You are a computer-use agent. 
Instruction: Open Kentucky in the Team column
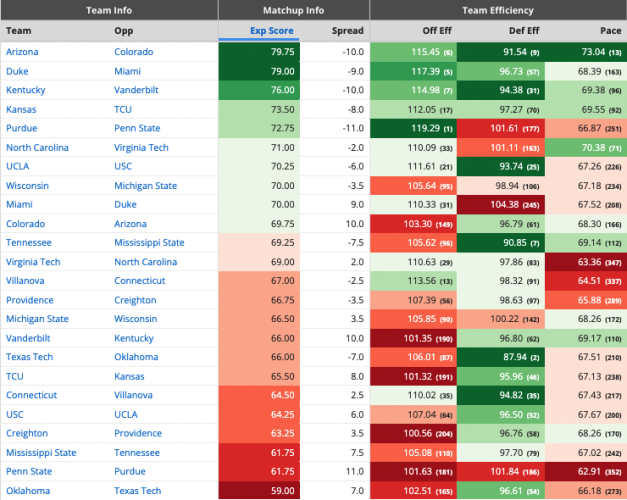pos(26,90)
